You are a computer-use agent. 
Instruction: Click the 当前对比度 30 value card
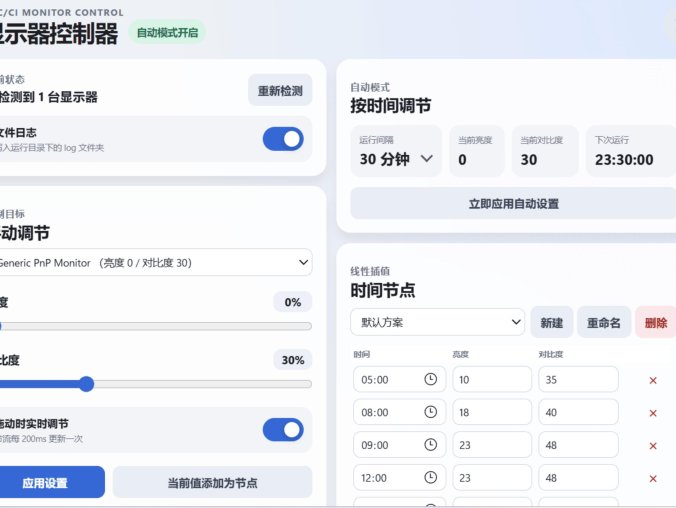pyautogui.click(x=545, y=151)
